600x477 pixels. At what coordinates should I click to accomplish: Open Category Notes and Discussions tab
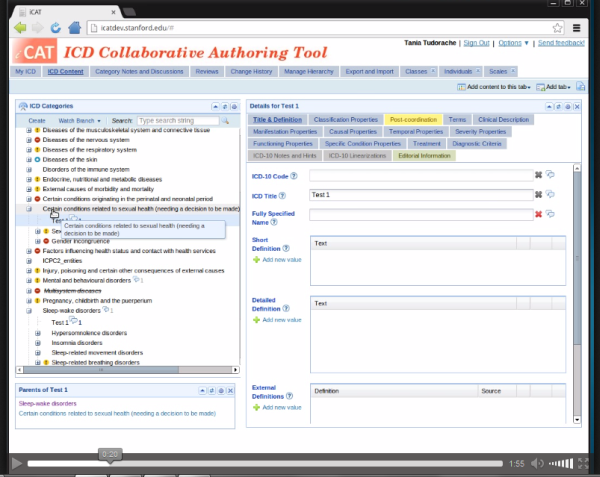(139, 72)
